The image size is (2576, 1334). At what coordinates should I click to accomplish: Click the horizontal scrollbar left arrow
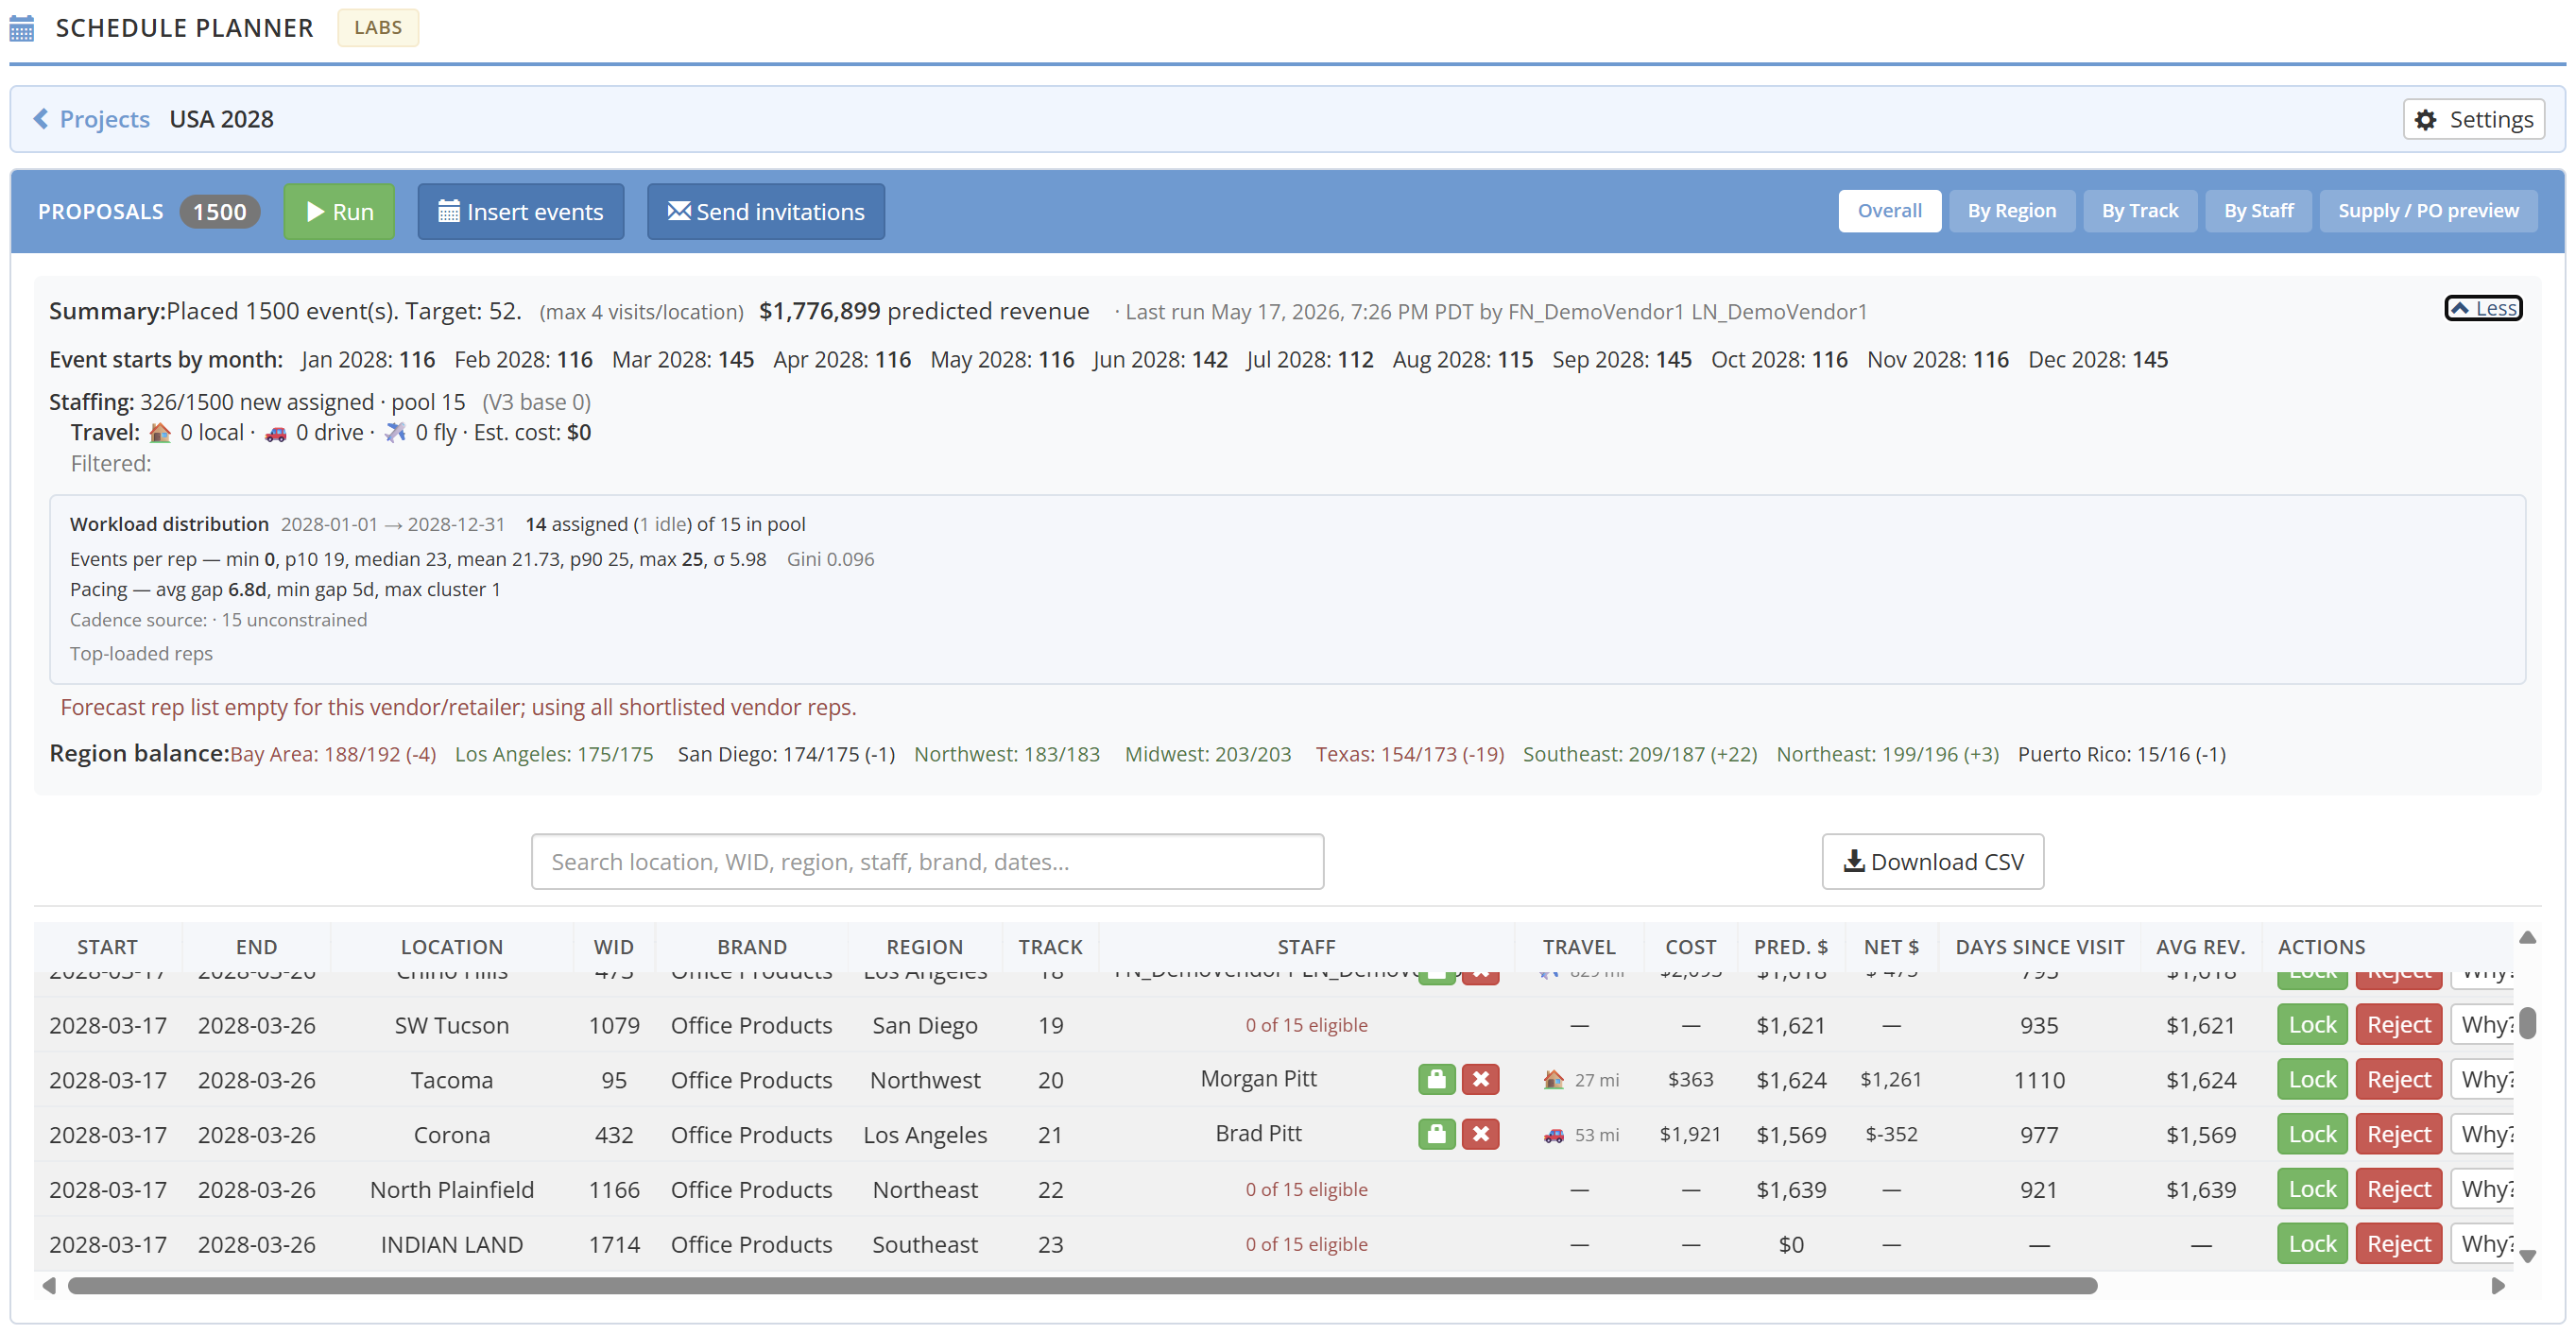[48, 1285]
